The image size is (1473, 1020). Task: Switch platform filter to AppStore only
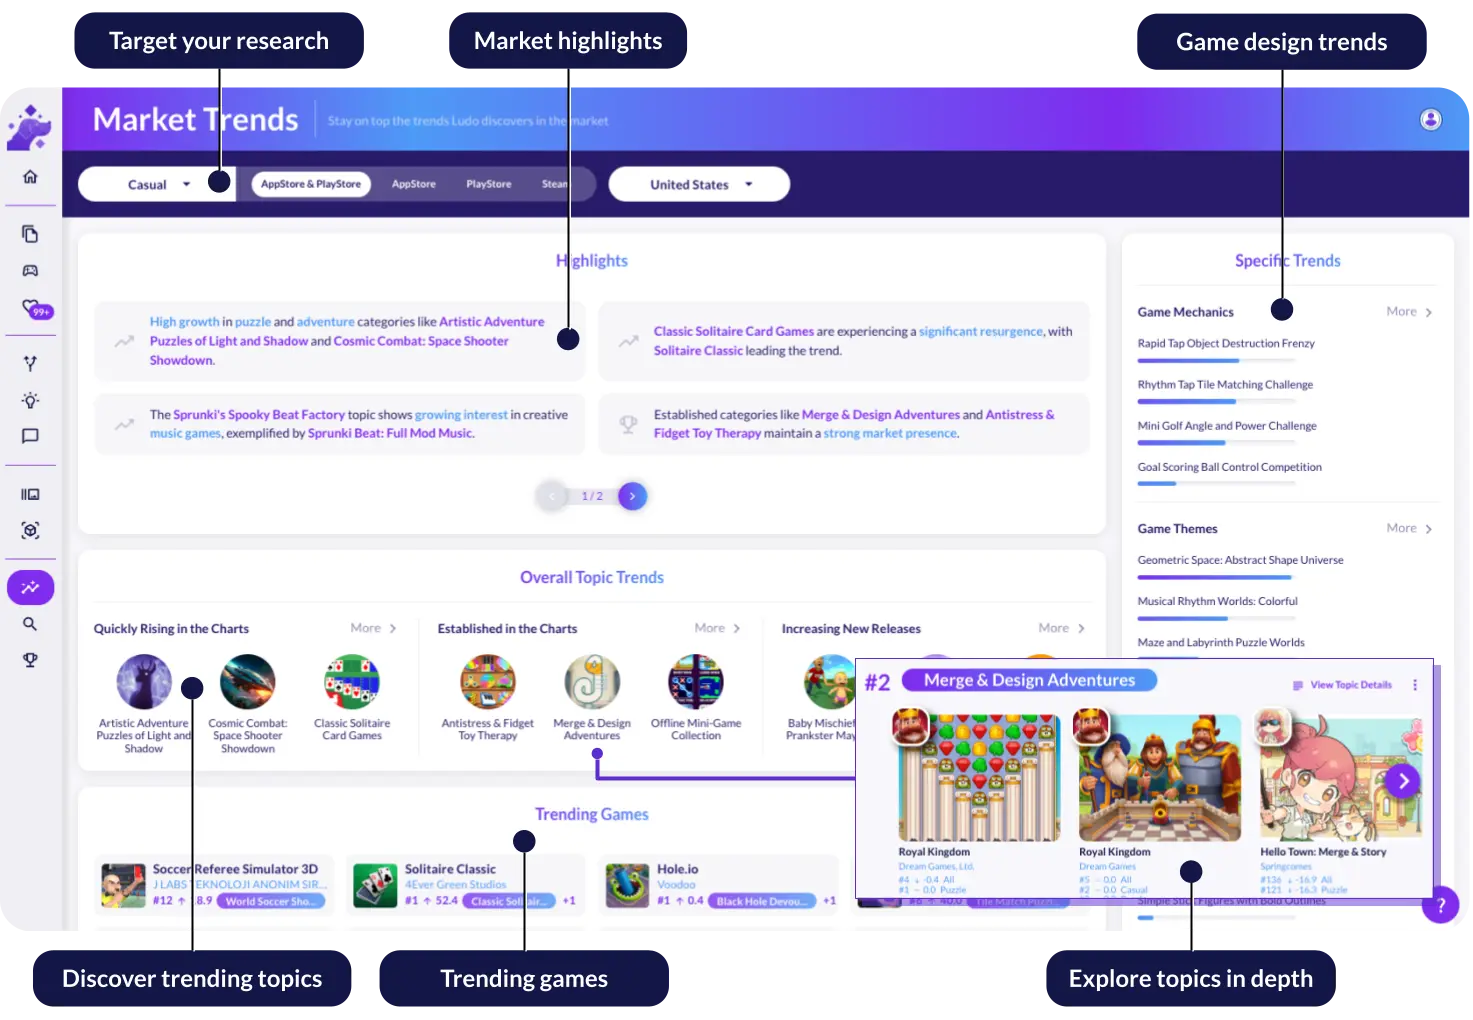click(413, 184)
